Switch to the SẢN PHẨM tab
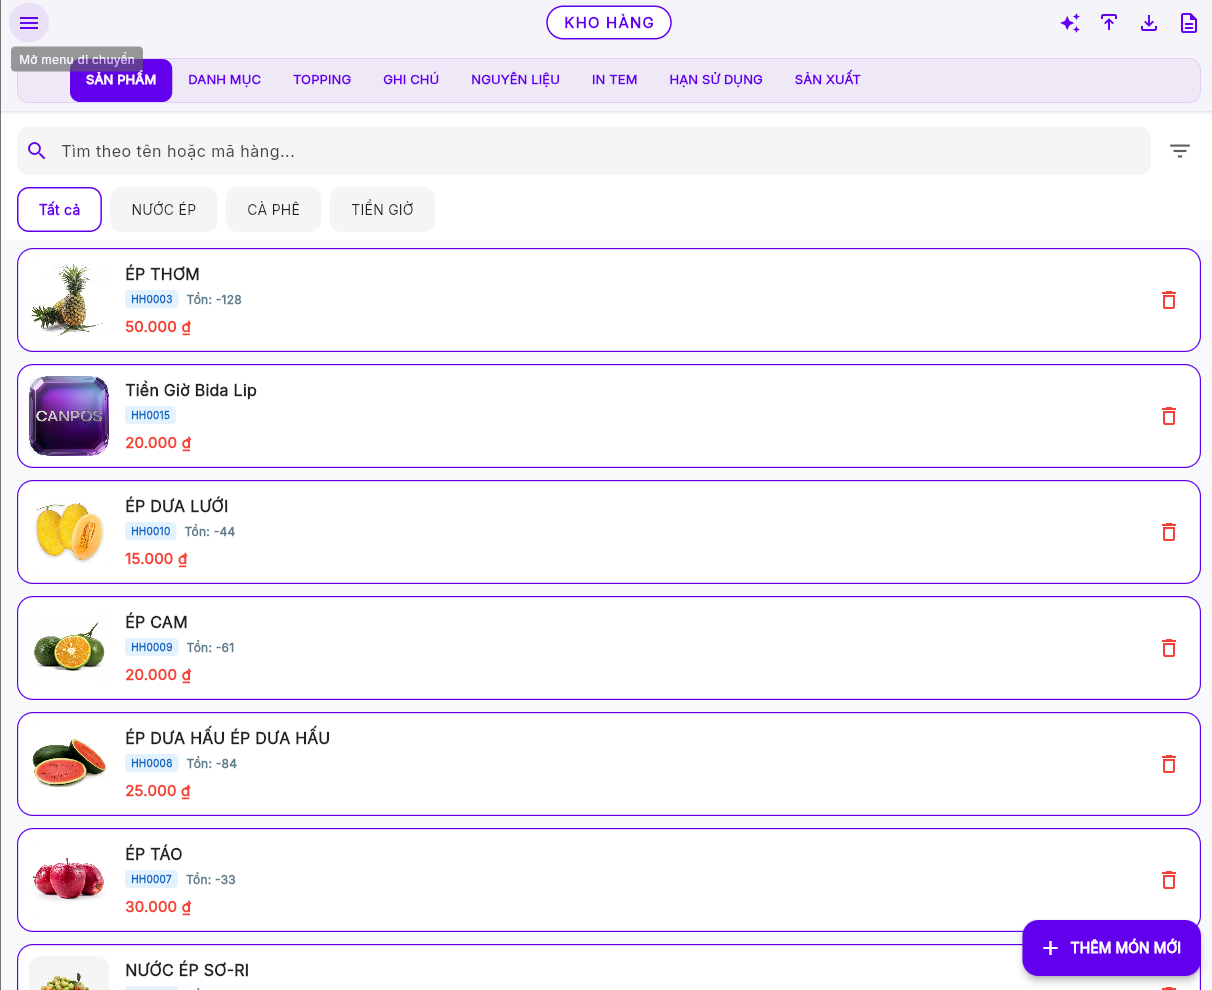The height and width of the screenshot is (990, 1212). pyautogui.click(x=121, y=80)
